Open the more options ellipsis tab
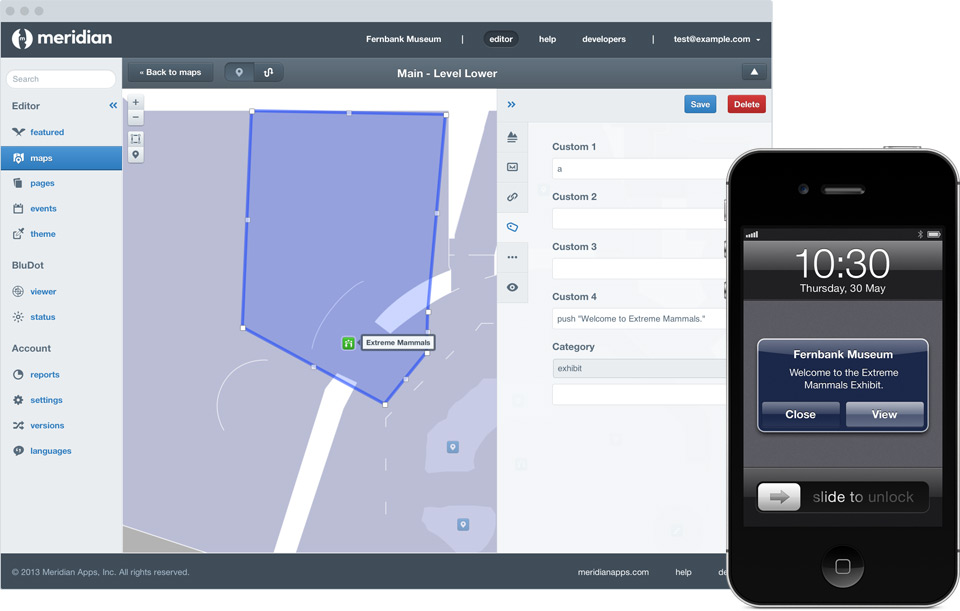Screen dimensions: 960x611 [512, 257]
